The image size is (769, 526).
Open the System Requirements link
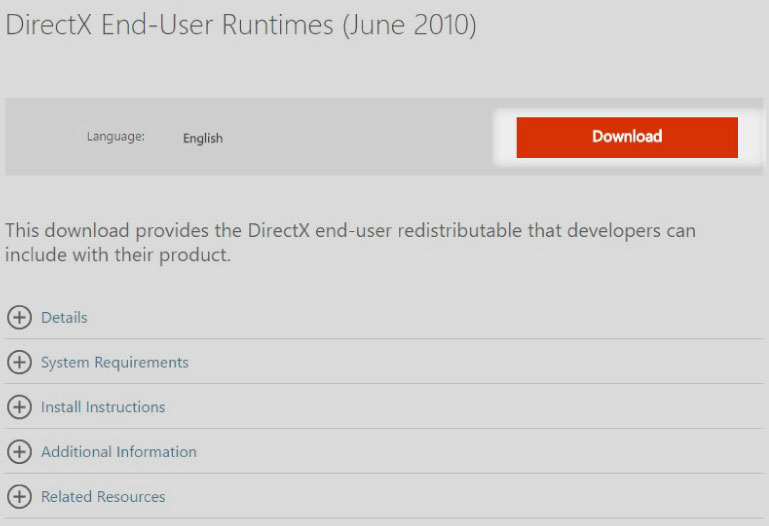coord(115,363)
